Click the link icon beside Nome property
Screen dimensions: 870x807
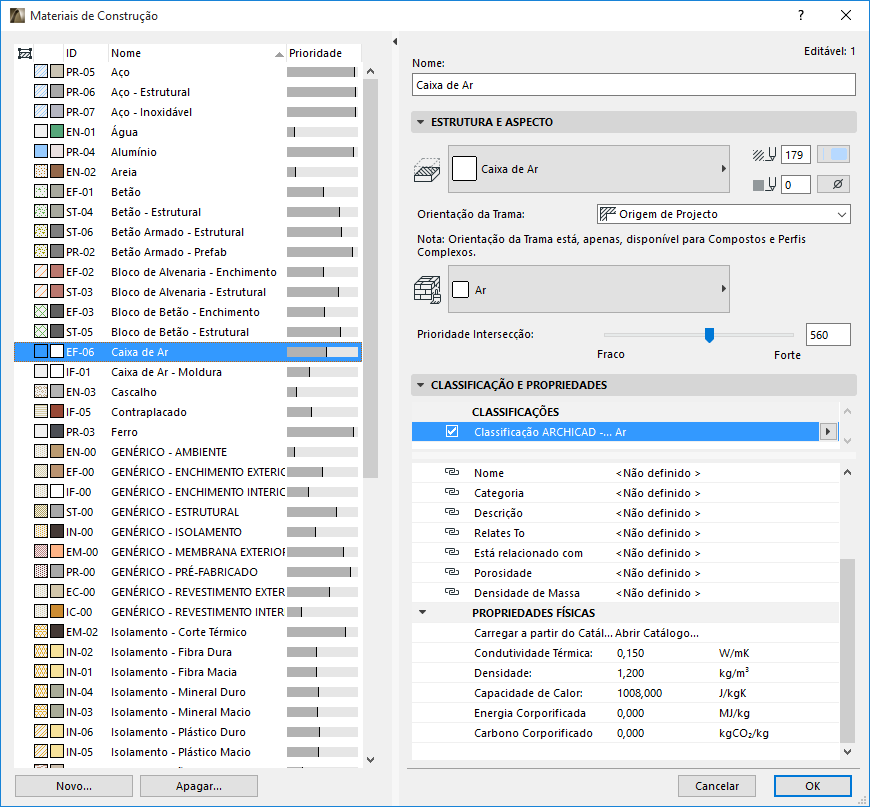[x=452, y=472]
